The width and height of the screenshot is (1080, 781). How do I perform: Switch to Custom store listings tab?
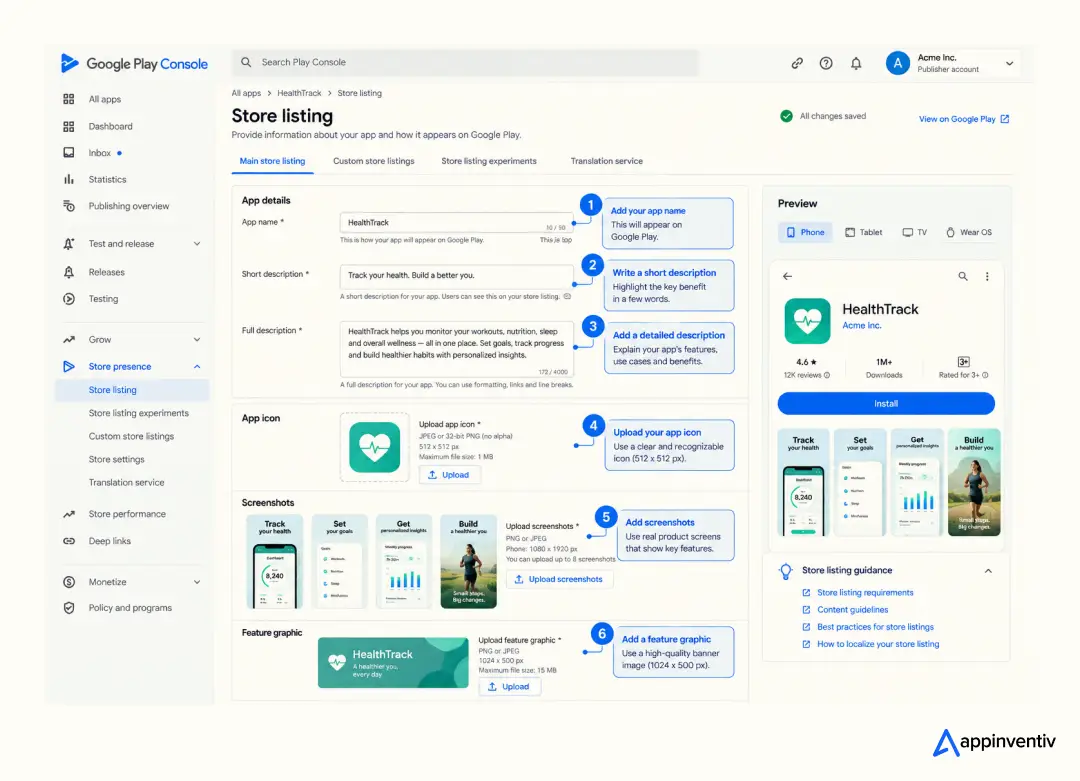[x=374, y=161]
